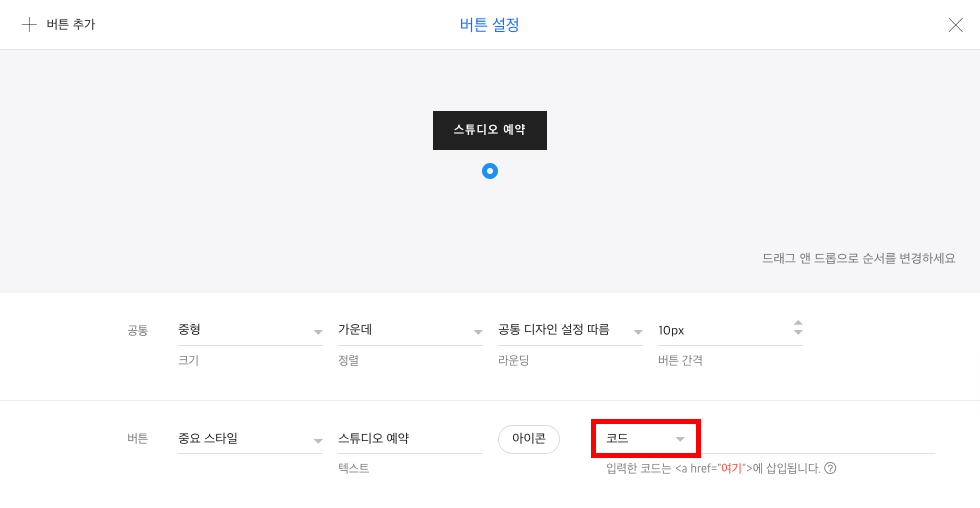980x508 pixels.
Task: Click the 스튜디오 예약 text input field
Action: point(410,439)
